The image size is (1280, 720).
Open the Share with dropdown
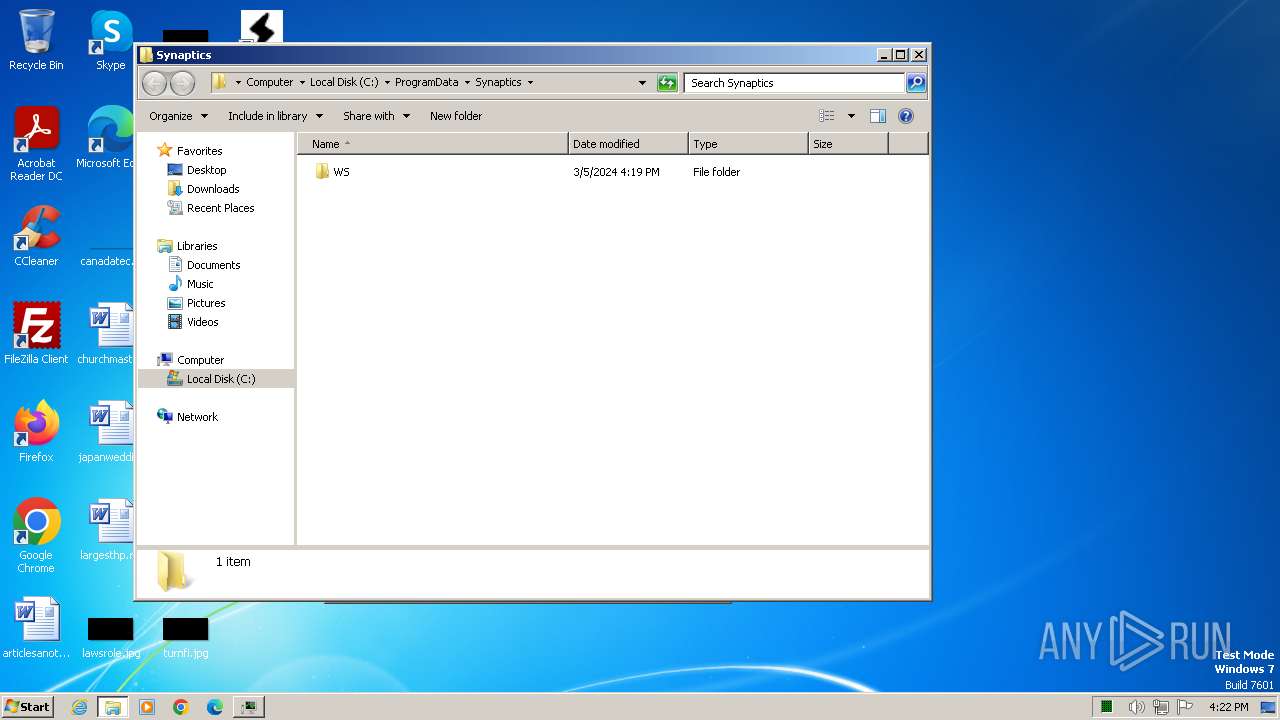click(x=377, y=116)
